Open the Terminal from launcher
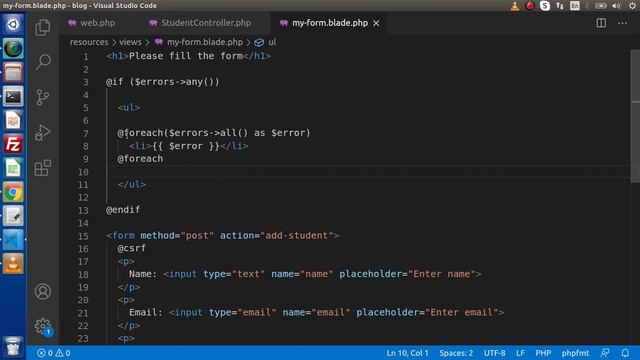Screen dimensions: 640x360 coord(13,96)
